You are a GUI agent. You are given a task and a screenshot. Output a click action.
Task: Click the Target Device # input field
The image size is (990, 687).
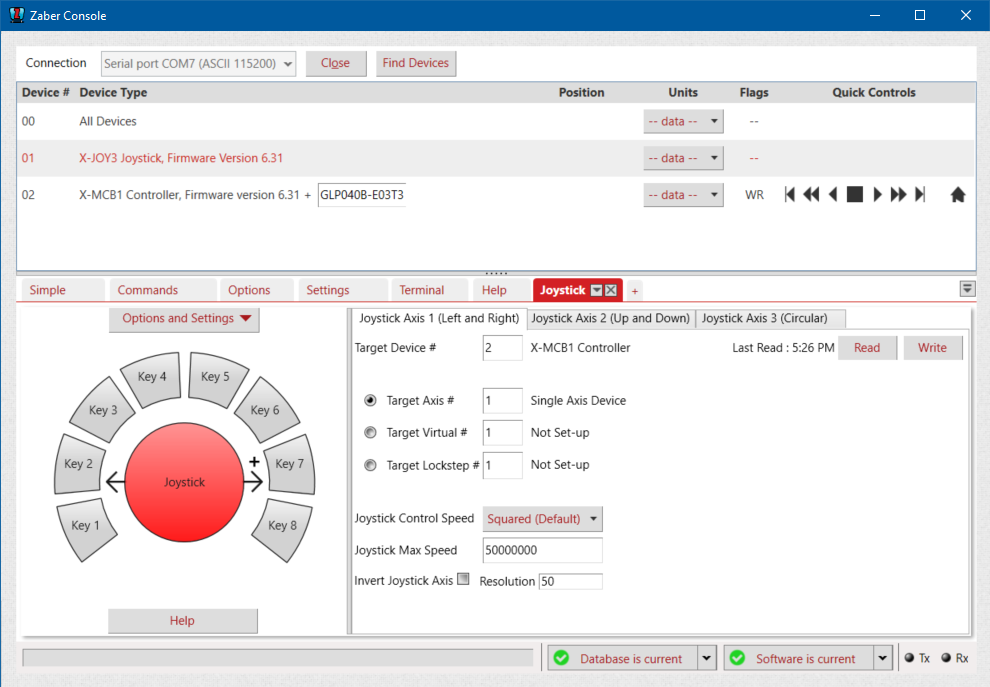click(503, 348)
